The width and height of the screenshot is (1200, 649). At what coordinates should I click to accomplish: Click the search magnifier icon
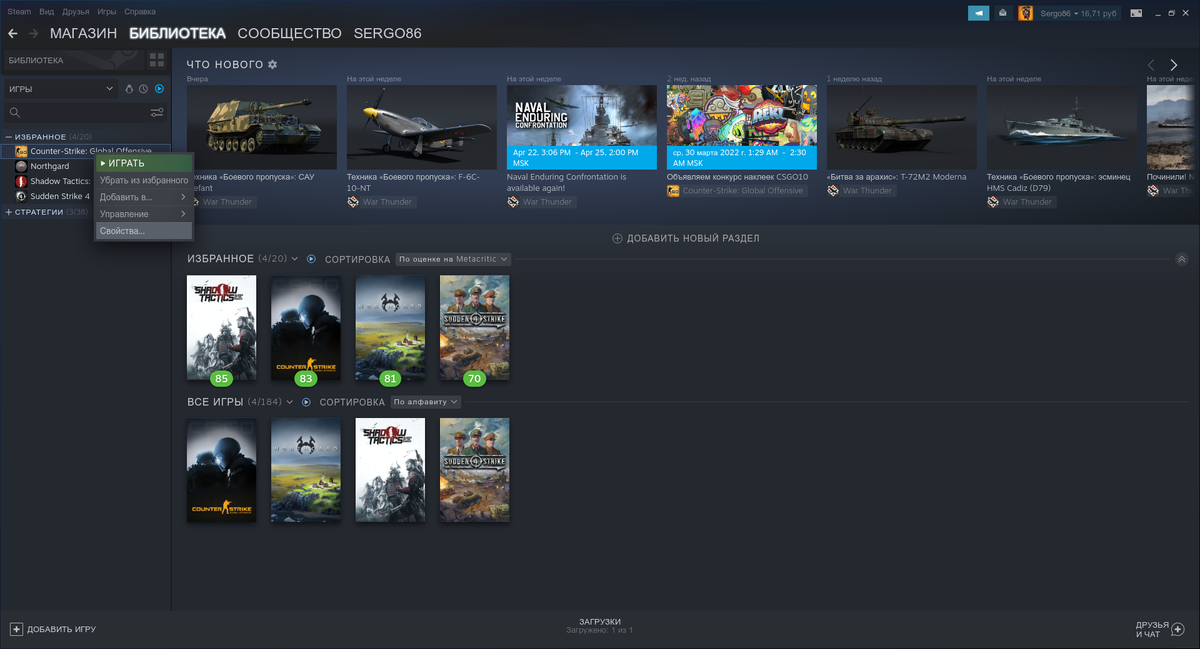15,113
